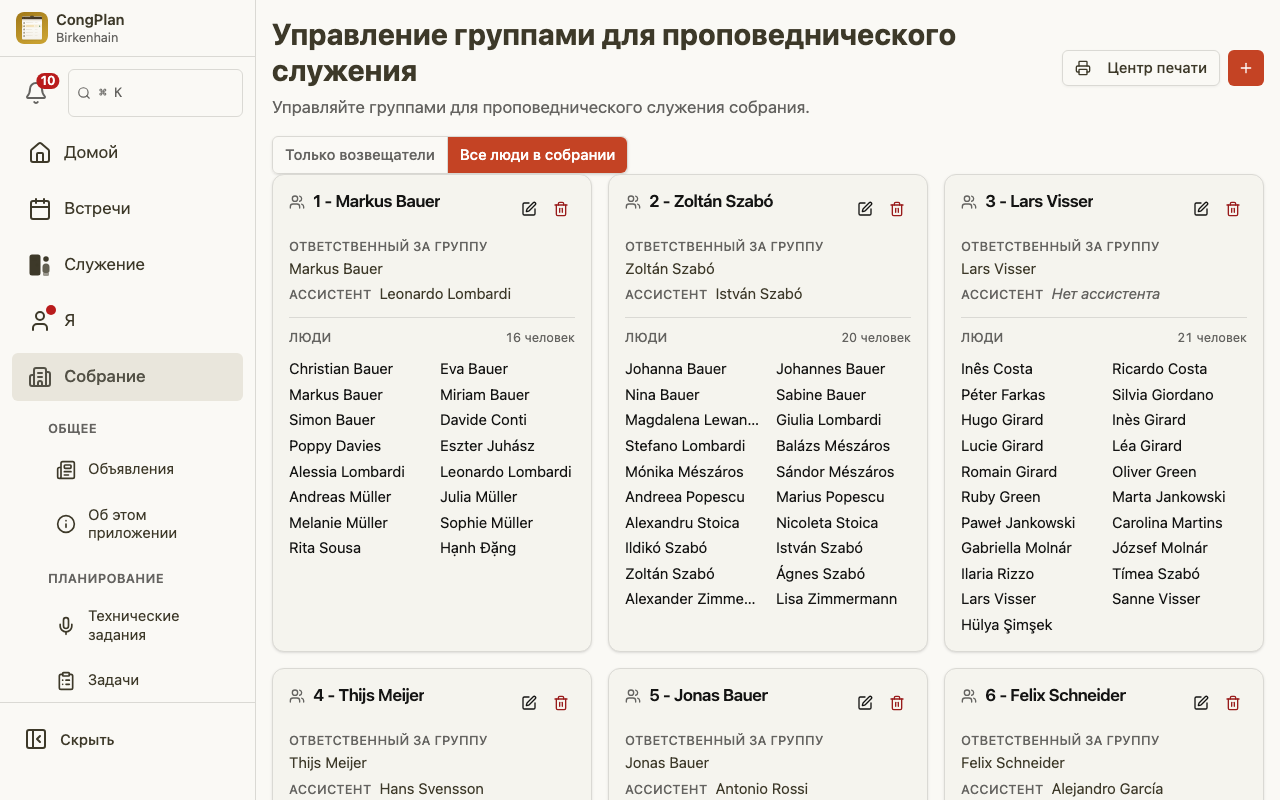Click the CongPlan app logo
Viewport: 1280px width, 800px height.
[x=32, y=28]
